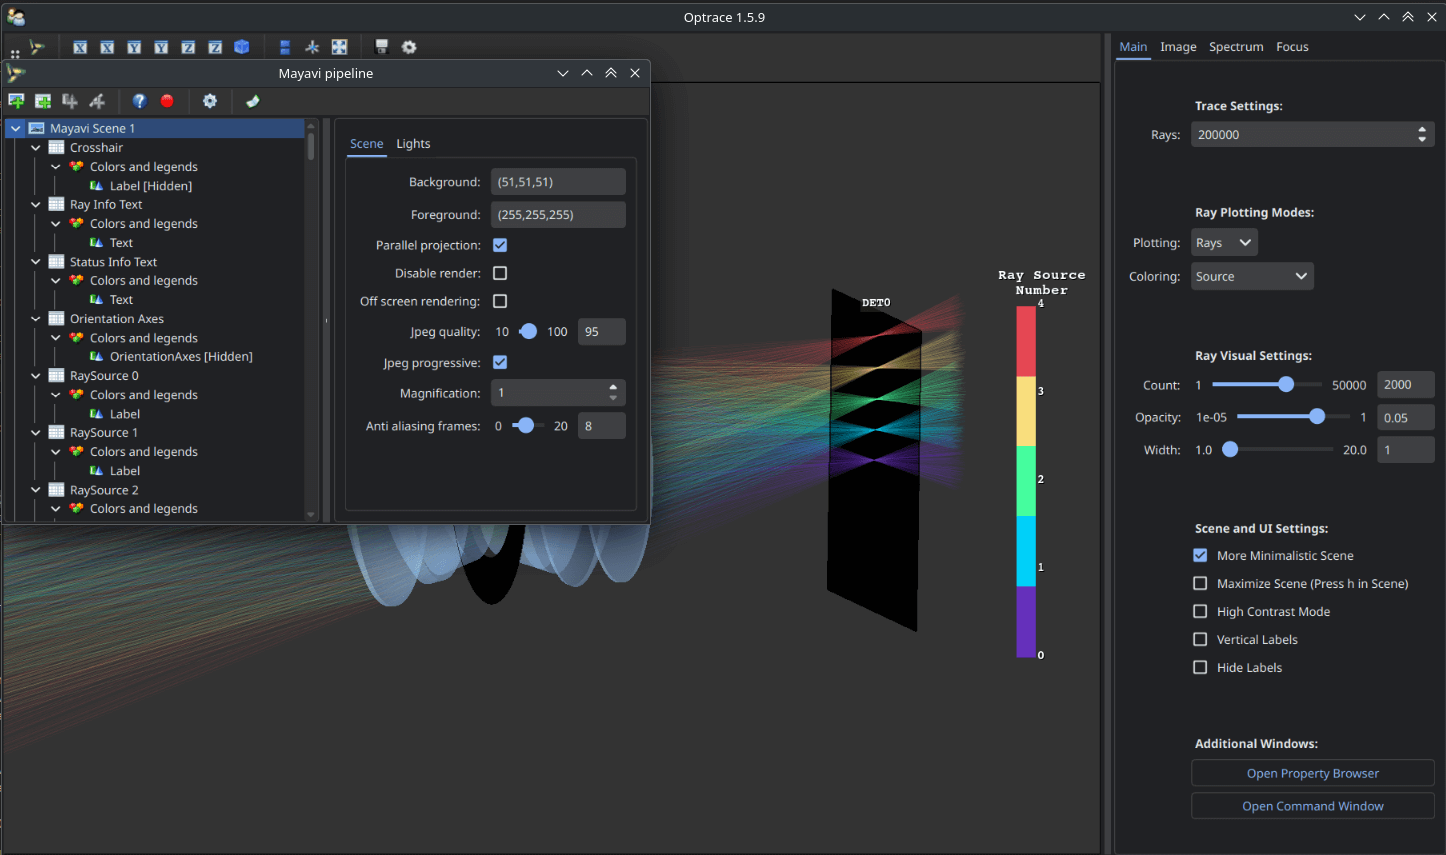Switch to the Focus tab

coord(1292,47)
